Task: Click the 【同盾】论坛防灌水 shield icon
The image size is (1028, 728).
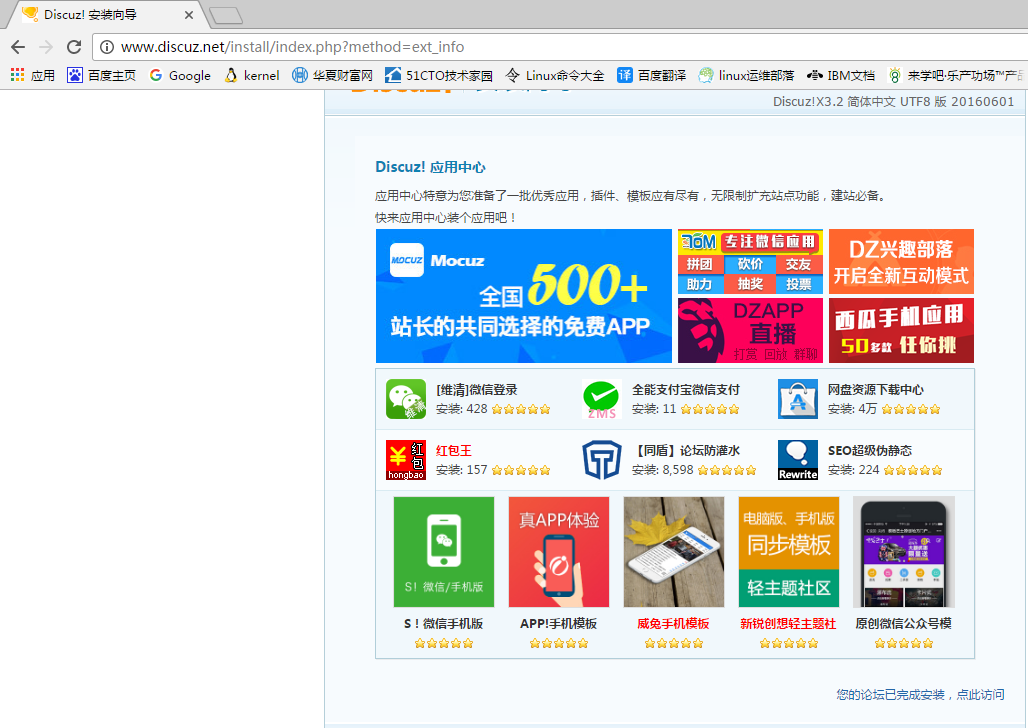Action: pos(601,460)
